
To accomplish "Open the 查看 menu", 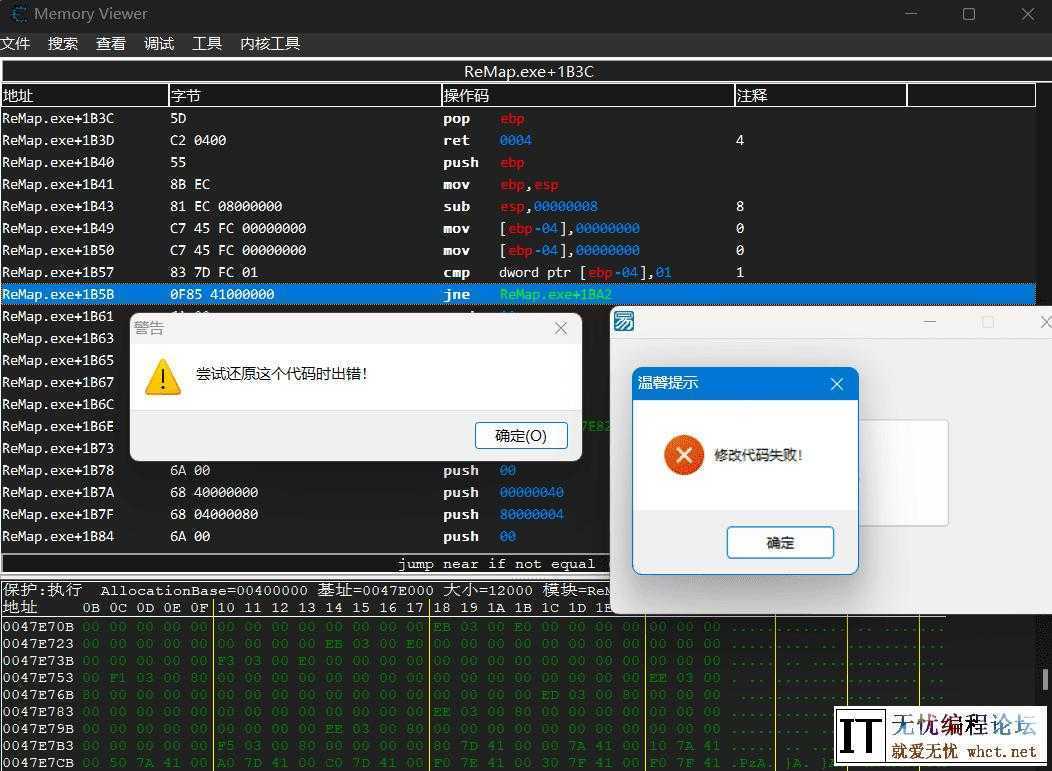I will (x=111, y=44).
